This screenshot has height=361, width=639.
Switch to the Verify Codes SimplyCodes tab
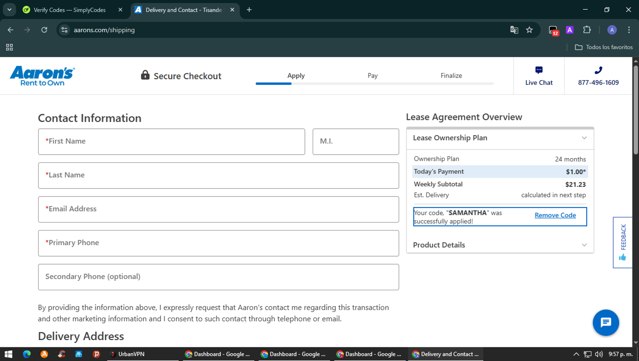[x=69, y=10]
